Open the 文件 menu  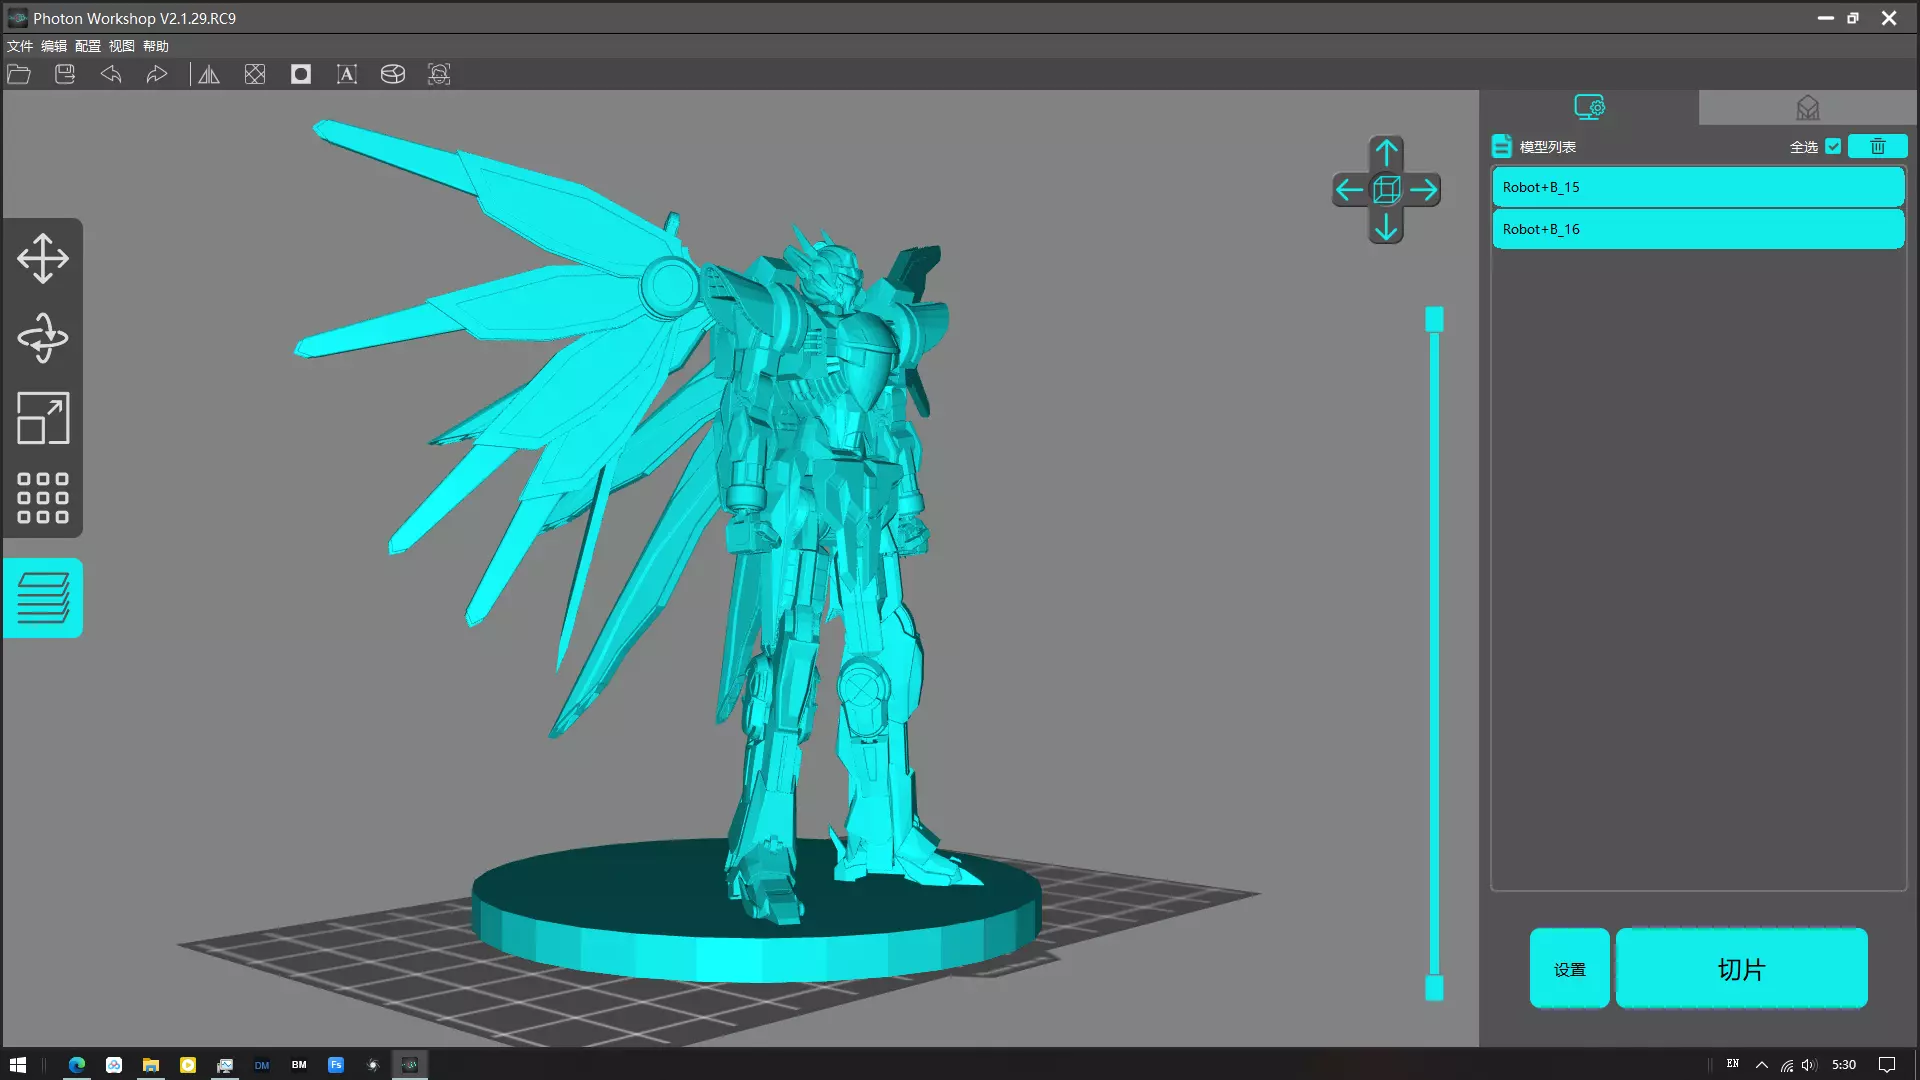pos(20,46)
